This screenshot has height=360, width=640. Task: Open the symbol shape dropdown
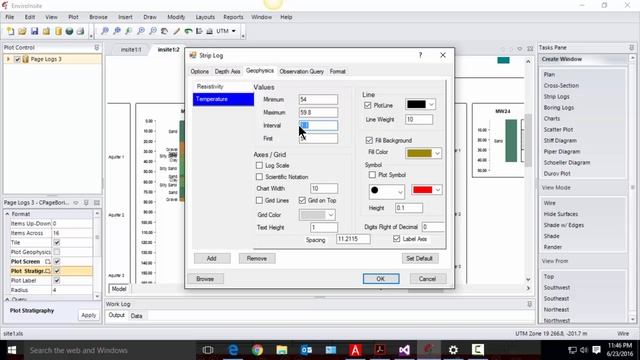tap(400, 191)
